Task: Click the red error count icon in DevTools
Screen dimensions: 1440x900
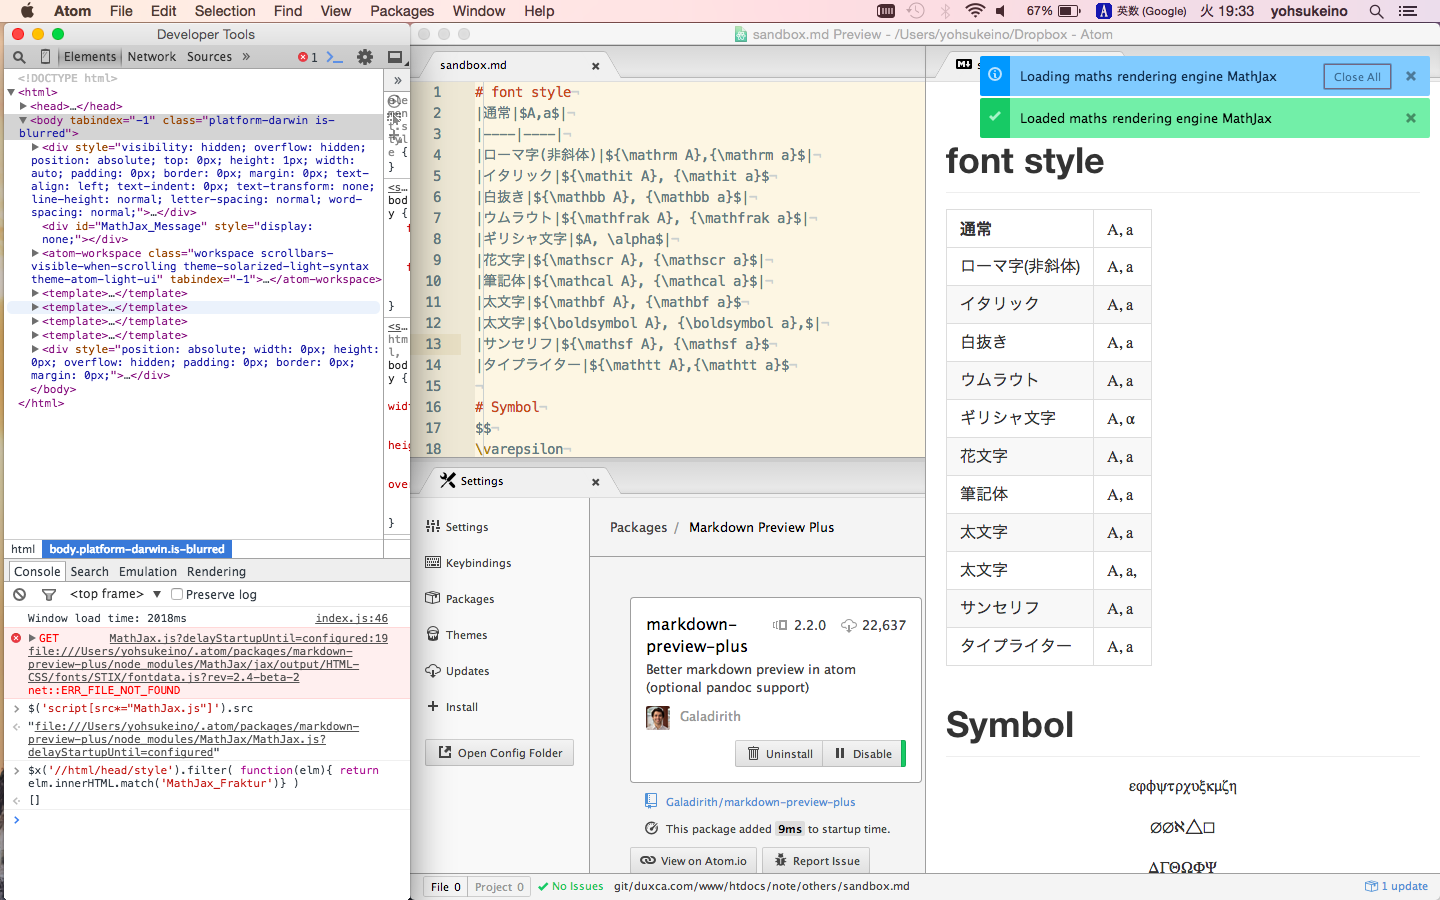Action: click(x=303, y=57)
